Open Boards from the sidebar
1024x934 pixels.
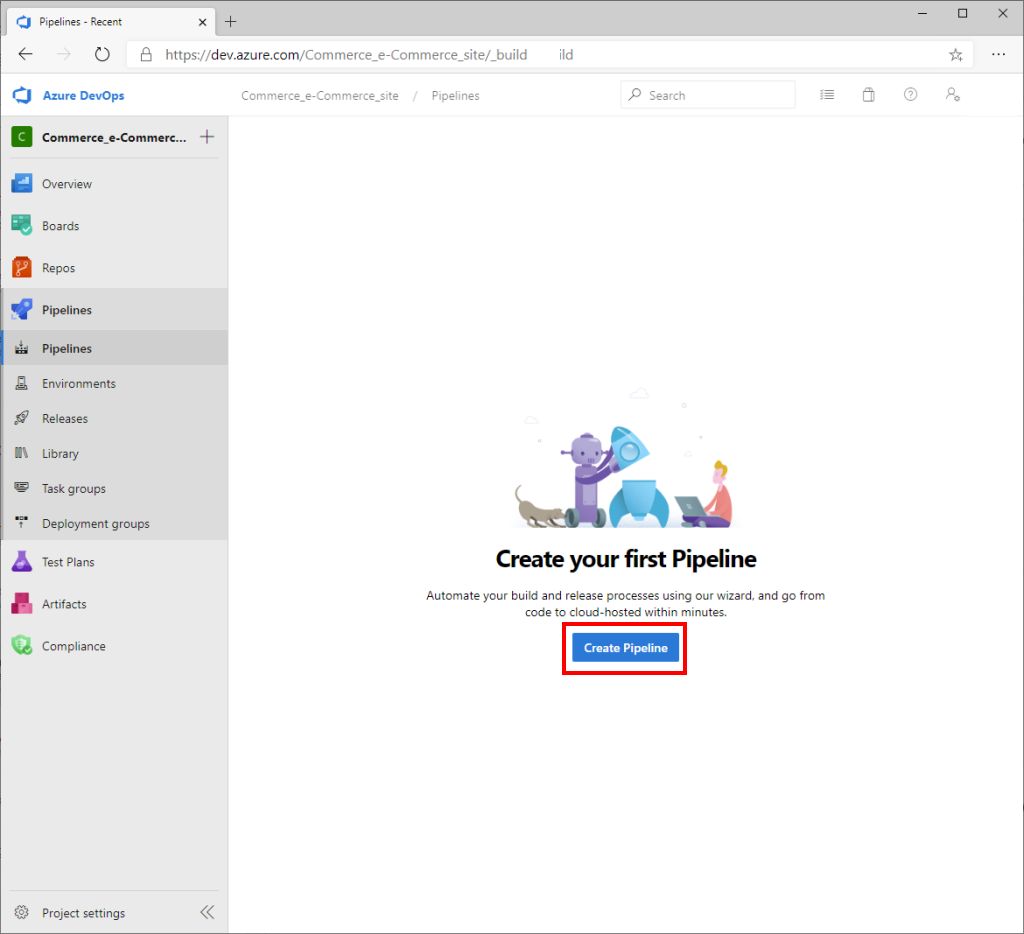60,225
